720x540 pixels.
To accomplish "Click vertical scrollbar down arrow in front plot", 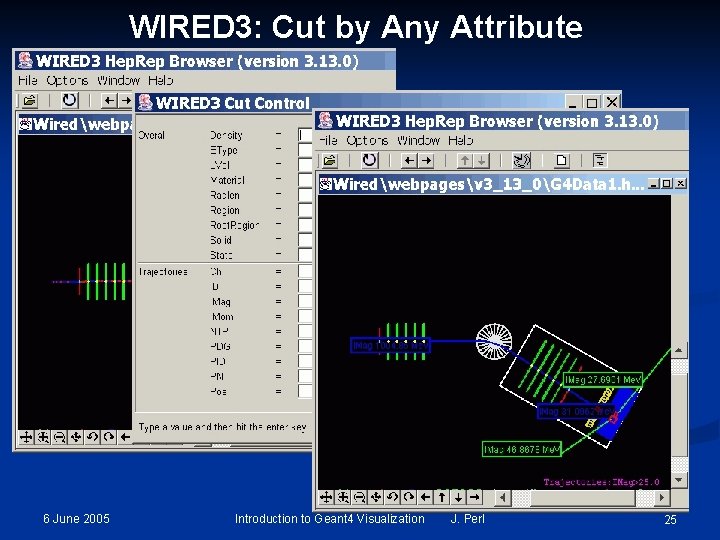I will click(679, 480).
